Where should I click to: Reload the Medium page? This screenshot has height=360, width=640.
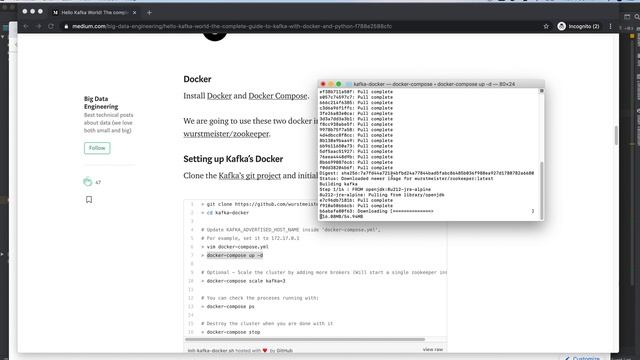[x=51, y=26]
